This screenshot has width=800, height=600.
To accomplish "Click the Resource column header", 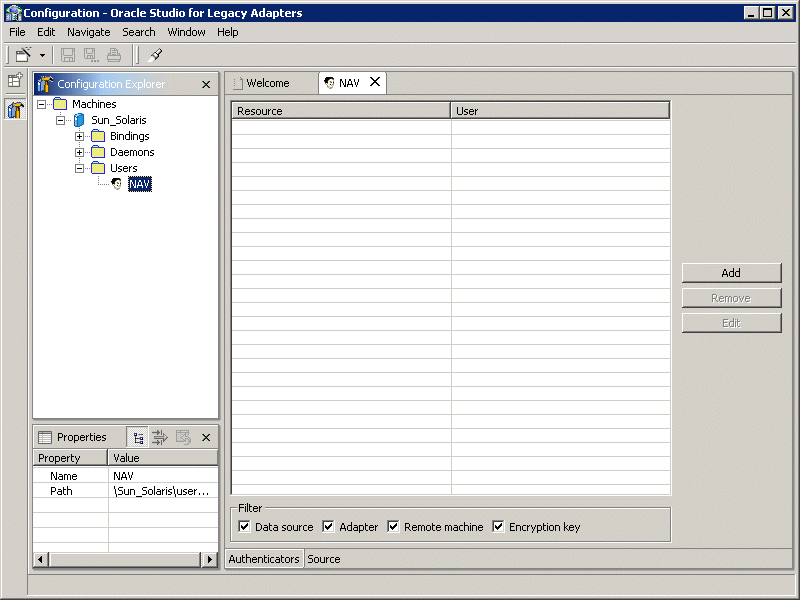I will click(x=341, y=111).
